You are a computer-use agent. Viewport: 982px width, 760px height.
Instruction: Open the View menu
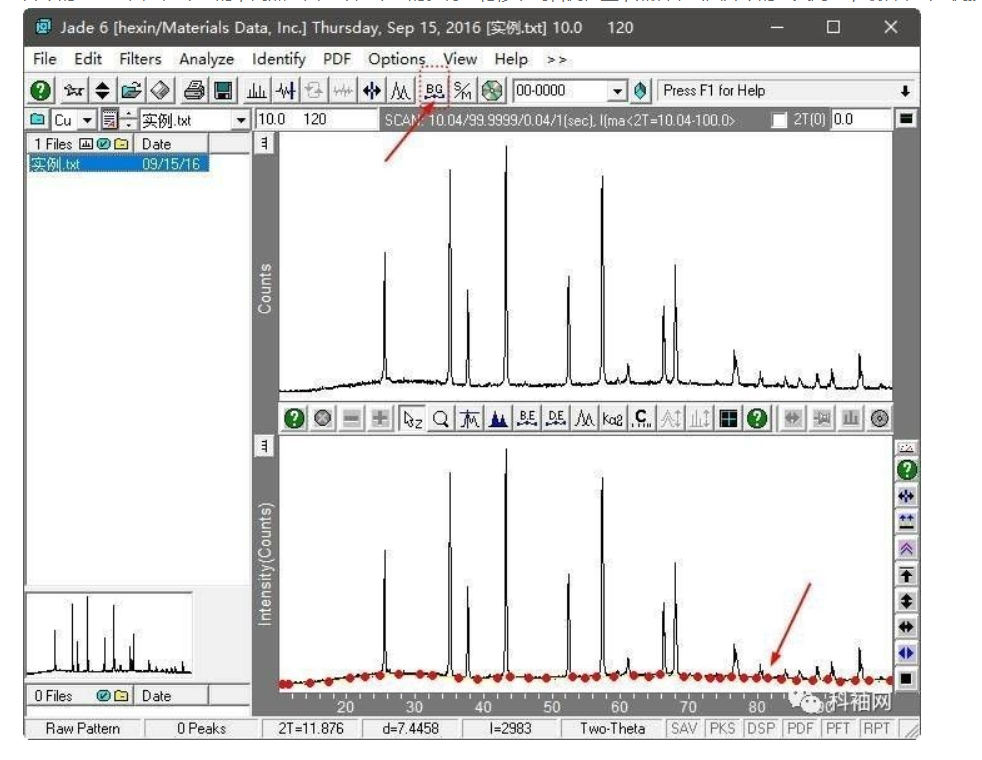click(x=460, y=59)
